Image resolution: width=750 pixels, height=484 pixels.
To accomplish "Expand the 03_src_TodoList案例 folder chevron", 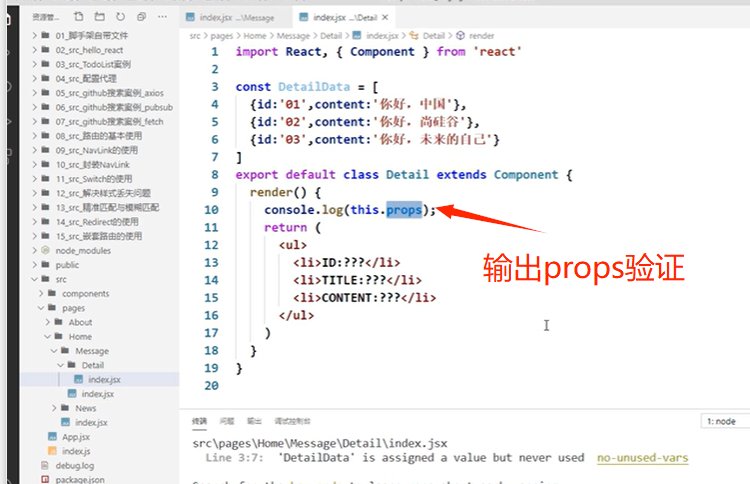I will pyautogui.click(x=34, y=64).
